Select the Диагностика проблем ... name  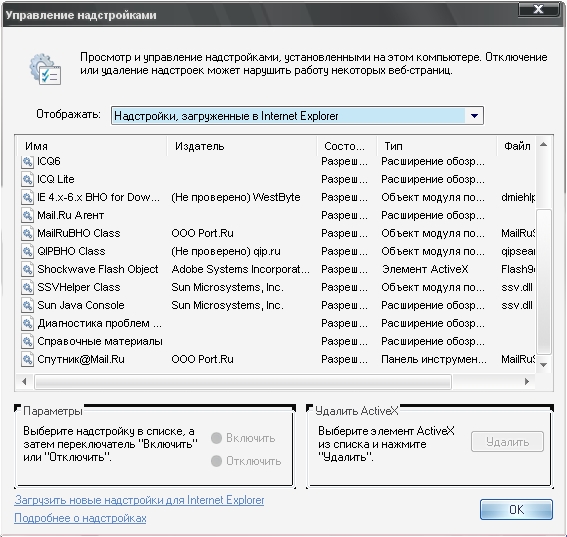pyautogui.click(x=99, y=323)
